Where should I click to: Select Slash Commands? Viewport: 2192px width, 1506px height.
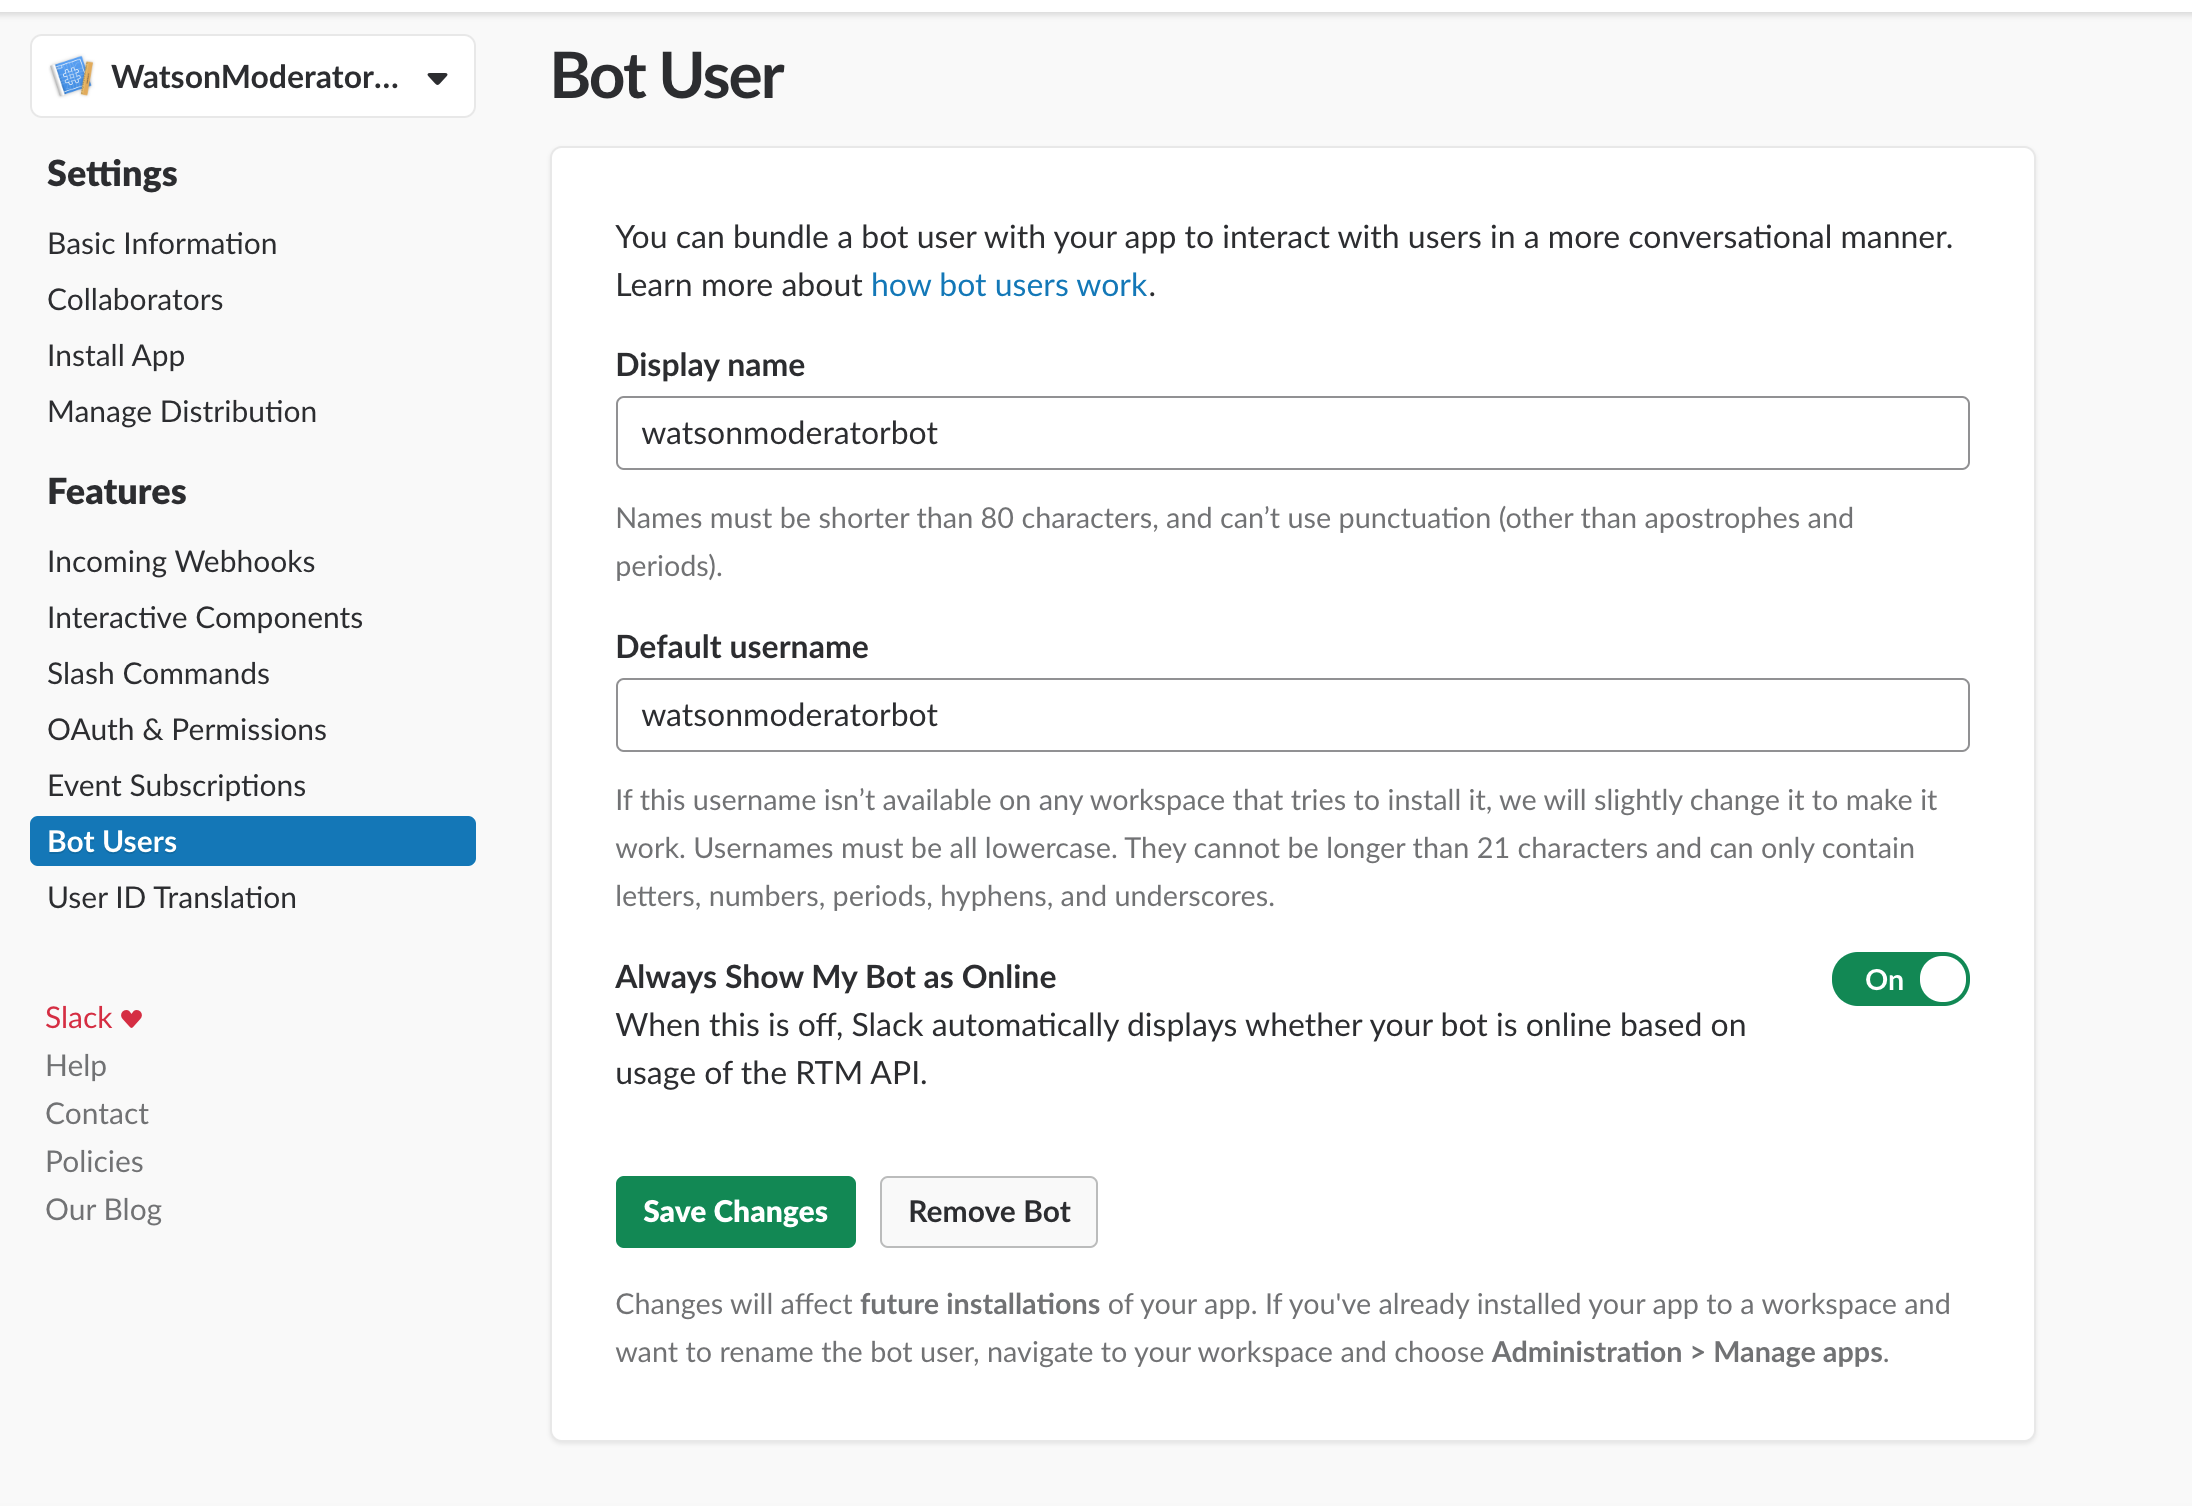[x=158, y=673]
